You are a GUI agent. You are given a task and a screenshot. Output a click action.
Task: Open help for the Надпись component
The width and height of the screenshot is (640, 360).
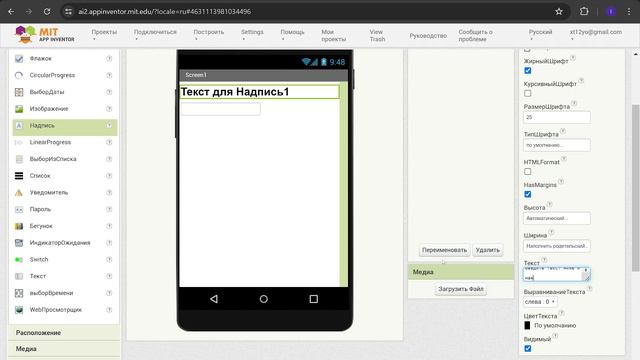[x=109, y=126]
